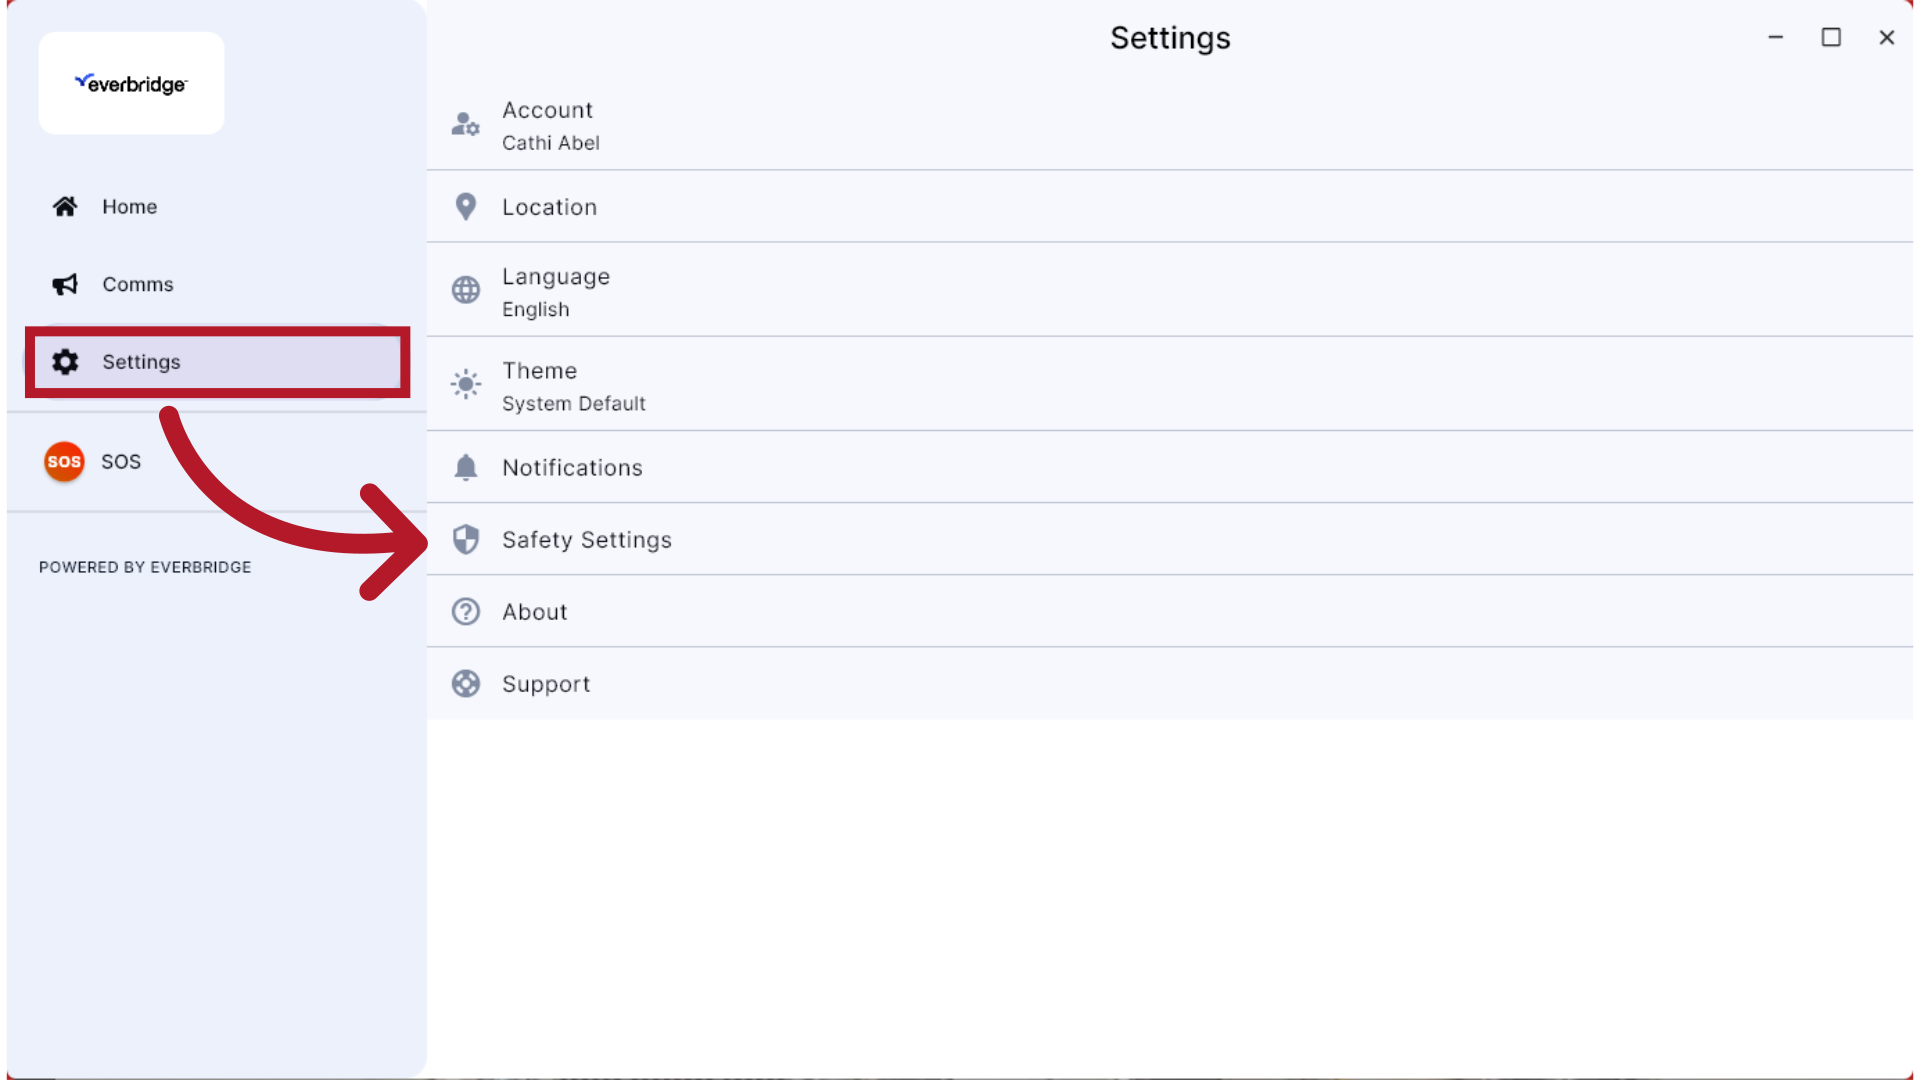1920x1080 pixels.
Task: Select the Safety Settings shield icon
Action: 465,539
